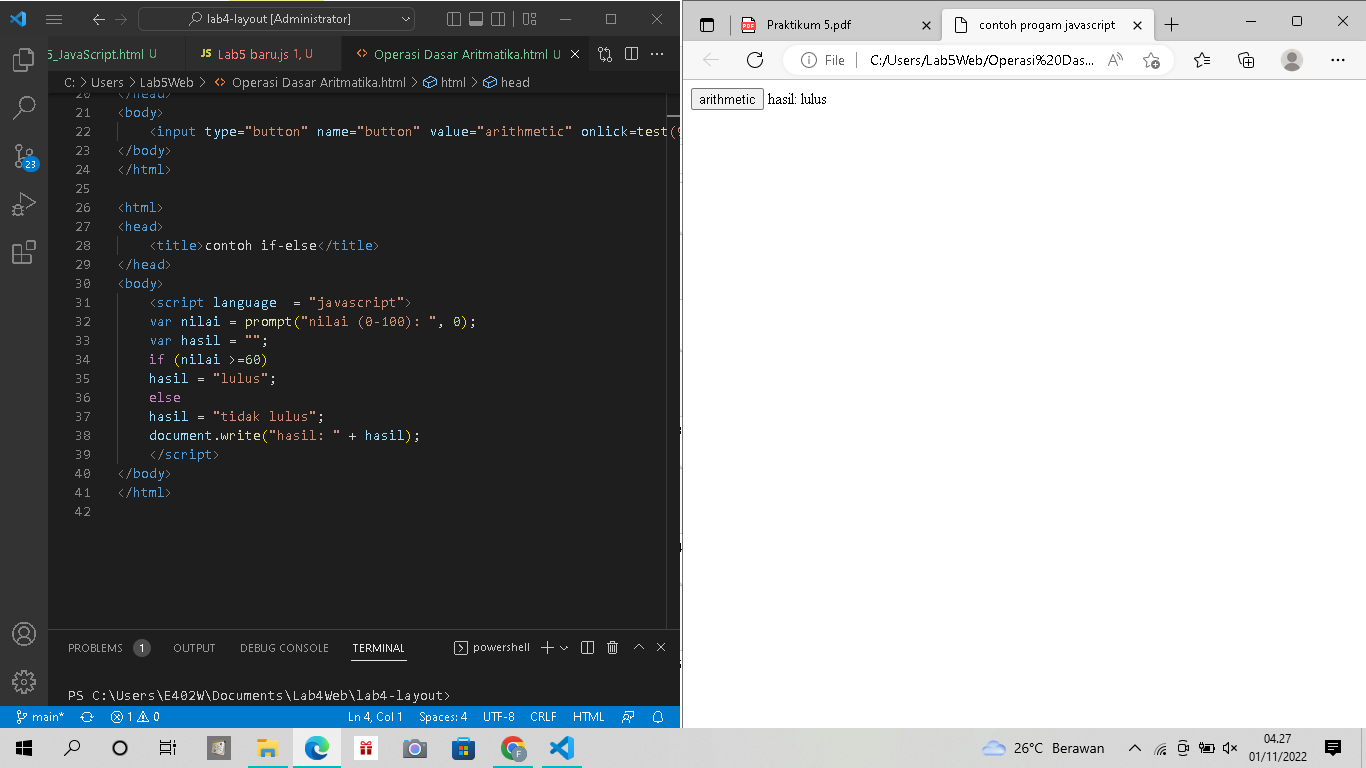Close the Operasi Dasar Aritmatika.html tab
Image resolution: width=1366 pixels, height=768 pixels.
tap(577, 54)
